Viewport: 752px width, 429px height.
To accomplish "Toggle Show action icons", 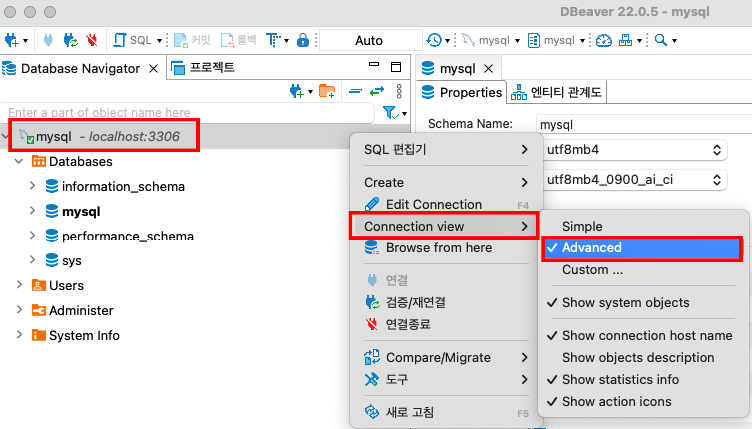I will click(x=643, y=402).
